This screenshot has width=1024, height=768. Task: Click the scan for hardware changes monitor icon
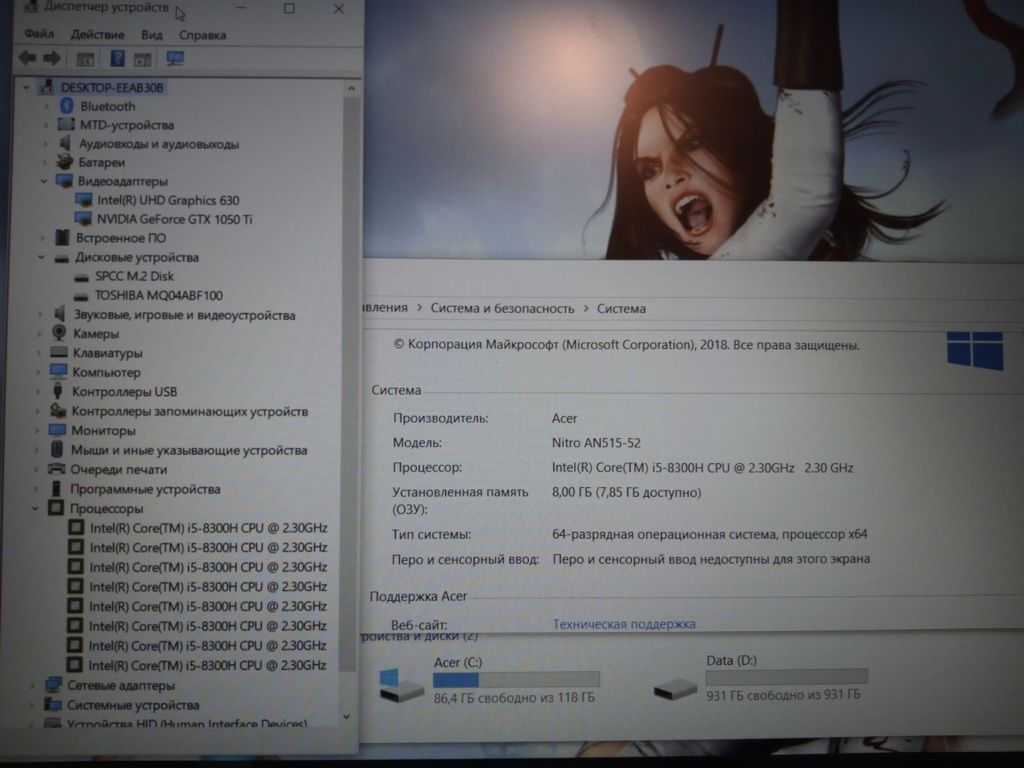(175, 59)
